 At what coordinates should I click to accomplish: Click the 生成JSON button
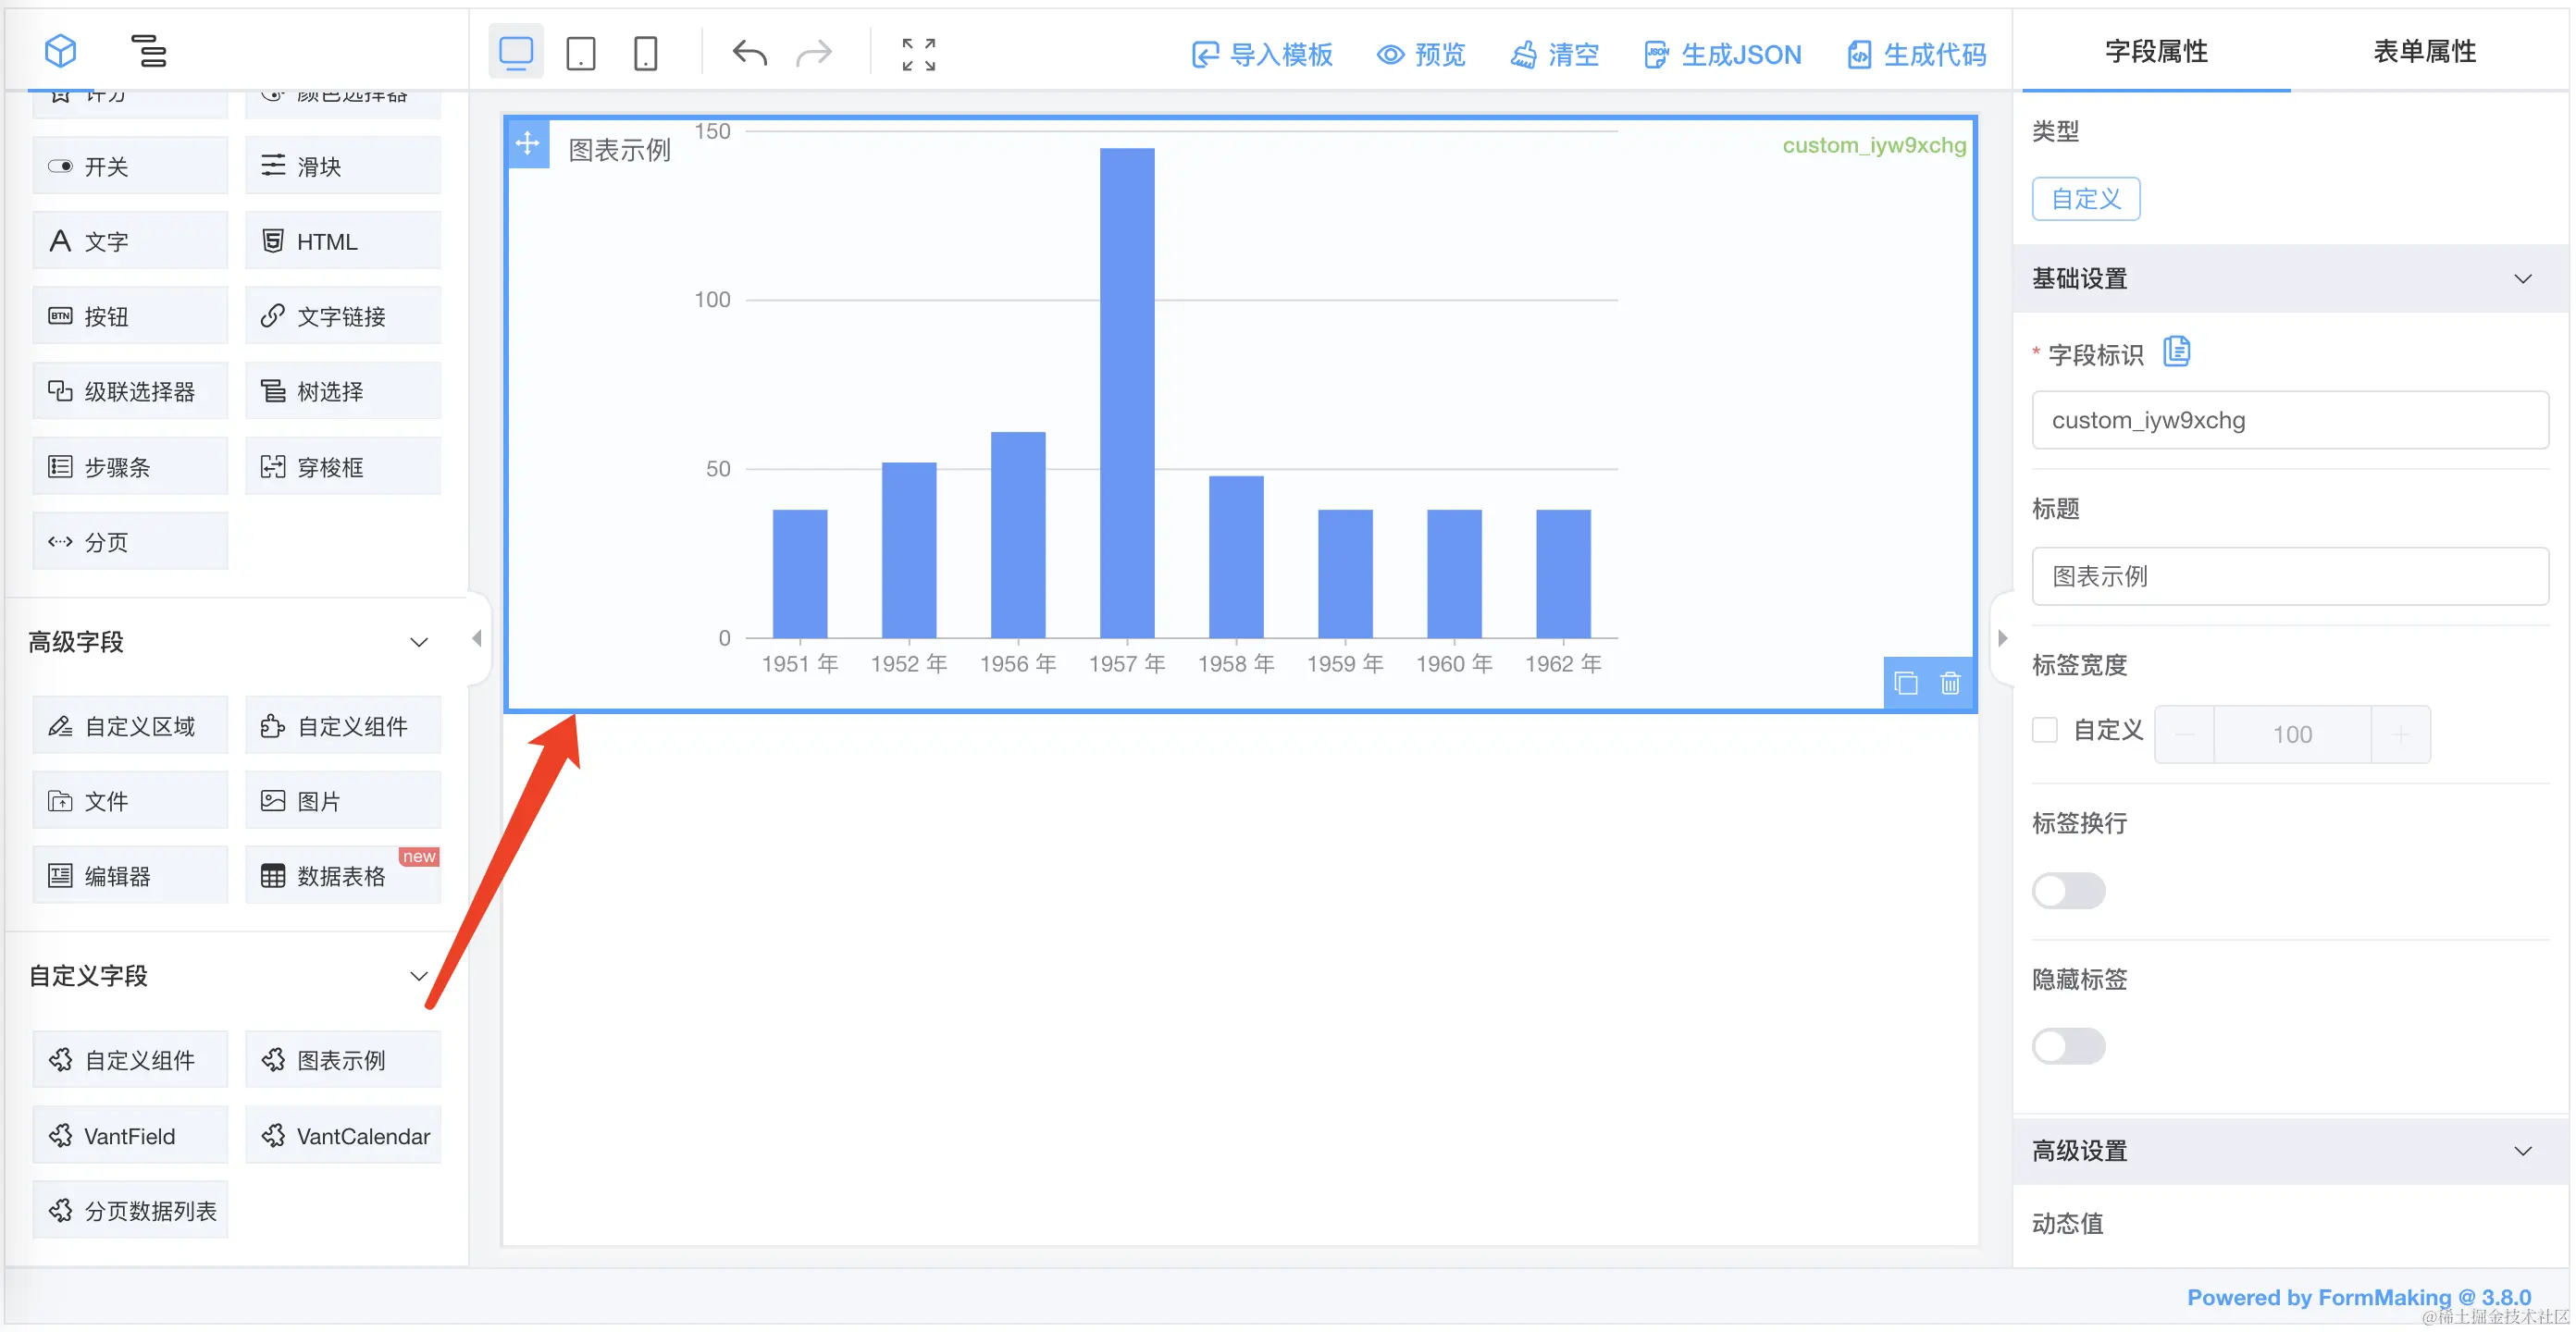tap(1722, 55)
